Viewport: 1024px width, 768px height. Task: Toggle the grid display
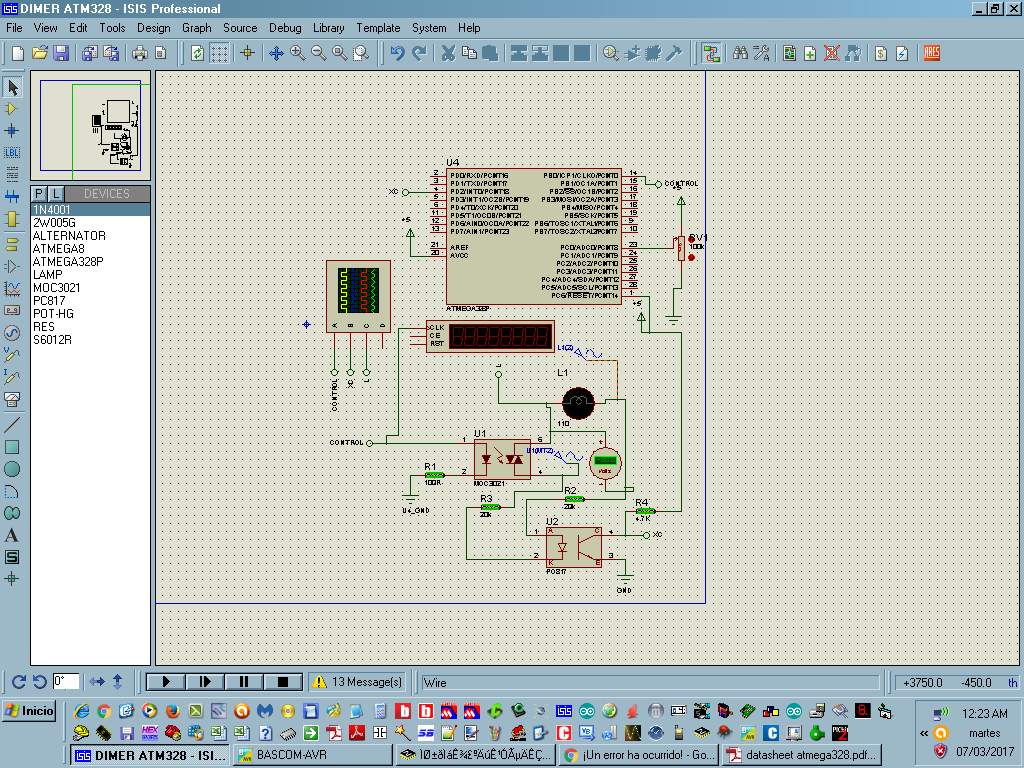219,54
